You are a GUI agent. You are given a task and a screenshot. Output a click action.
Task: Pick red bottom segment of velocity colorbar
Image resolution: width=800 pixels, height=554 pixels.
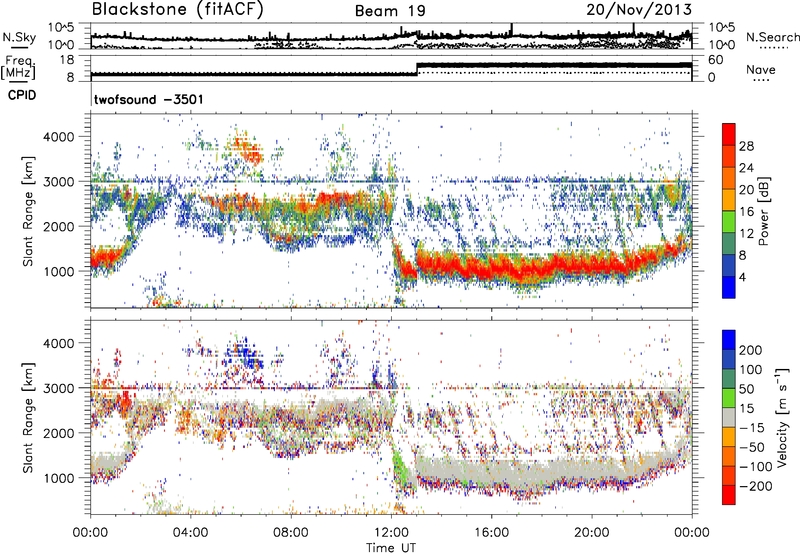729,495
